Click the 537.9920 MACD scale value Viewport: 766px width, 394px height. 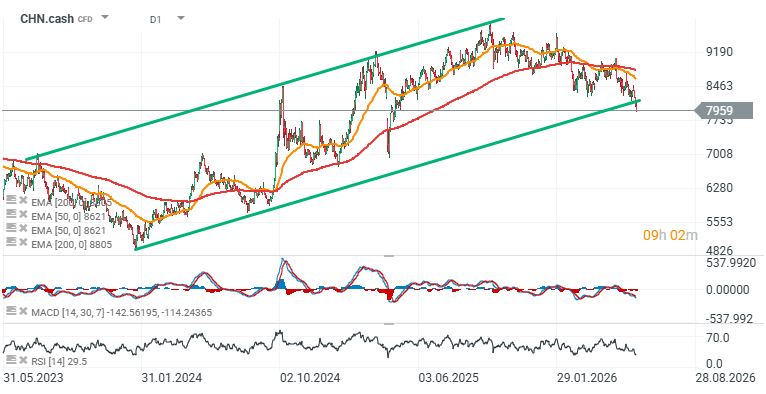[731, 263]
